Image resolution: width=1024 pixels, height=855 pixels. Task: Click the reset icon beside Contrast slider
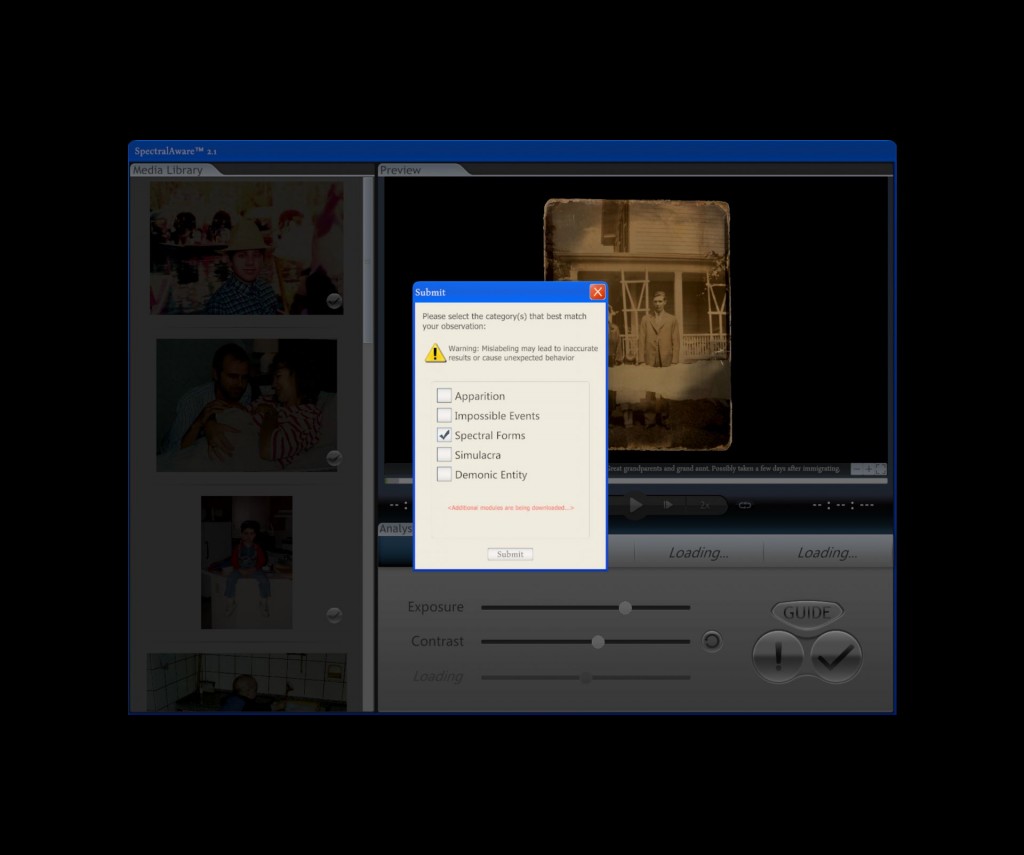pyautogui.click(x=712, y=641)
